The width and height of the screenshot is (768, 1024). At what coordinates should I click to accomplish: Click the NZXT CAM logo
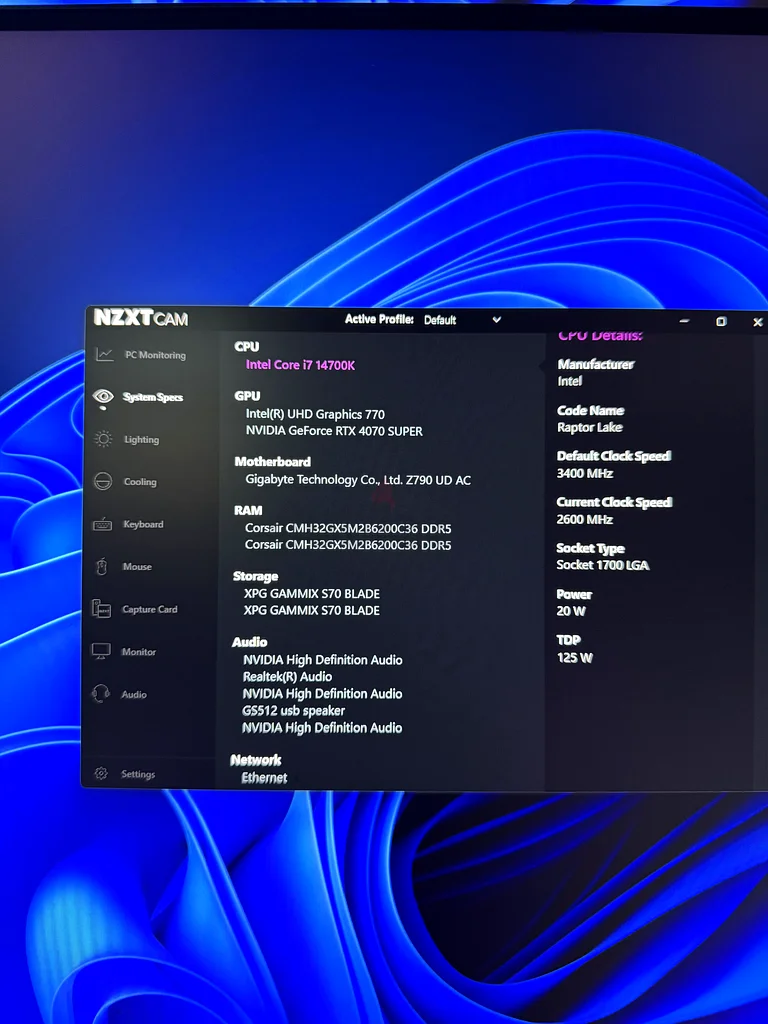click(140, 318)
